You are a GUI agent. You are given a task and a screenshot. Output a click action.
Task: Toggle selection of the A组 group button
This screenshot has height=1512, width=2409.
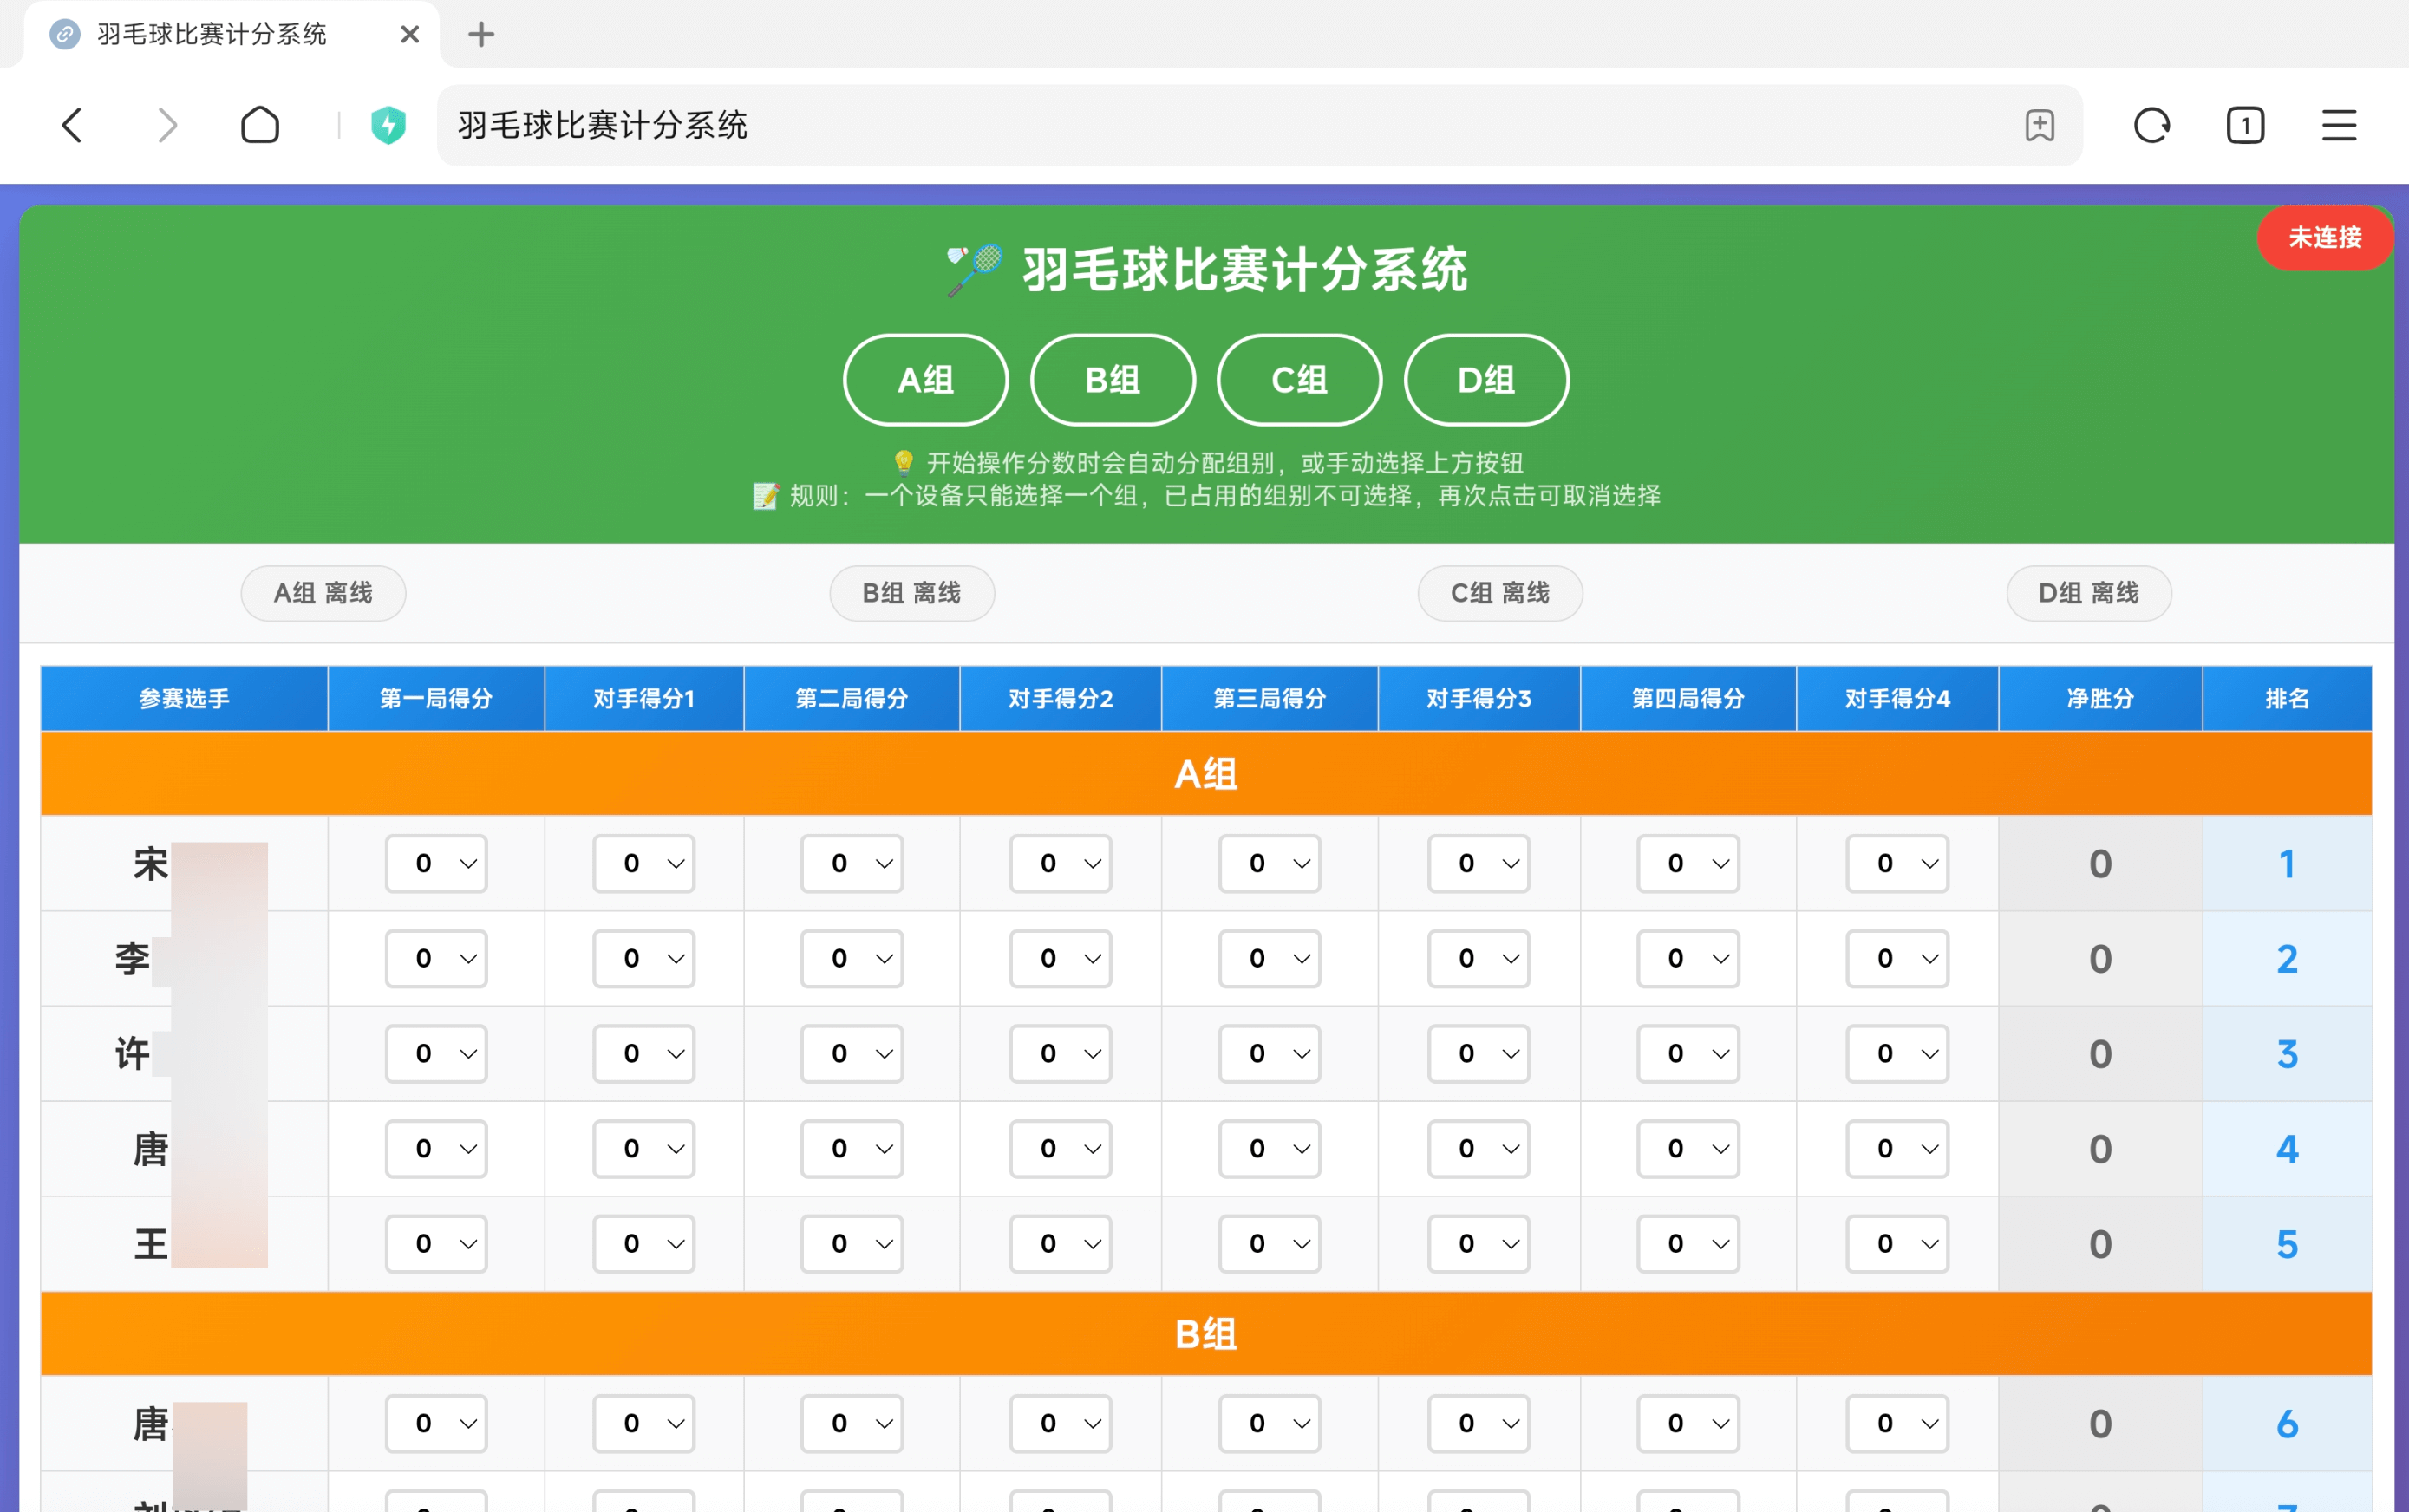[x=924, y=380]
